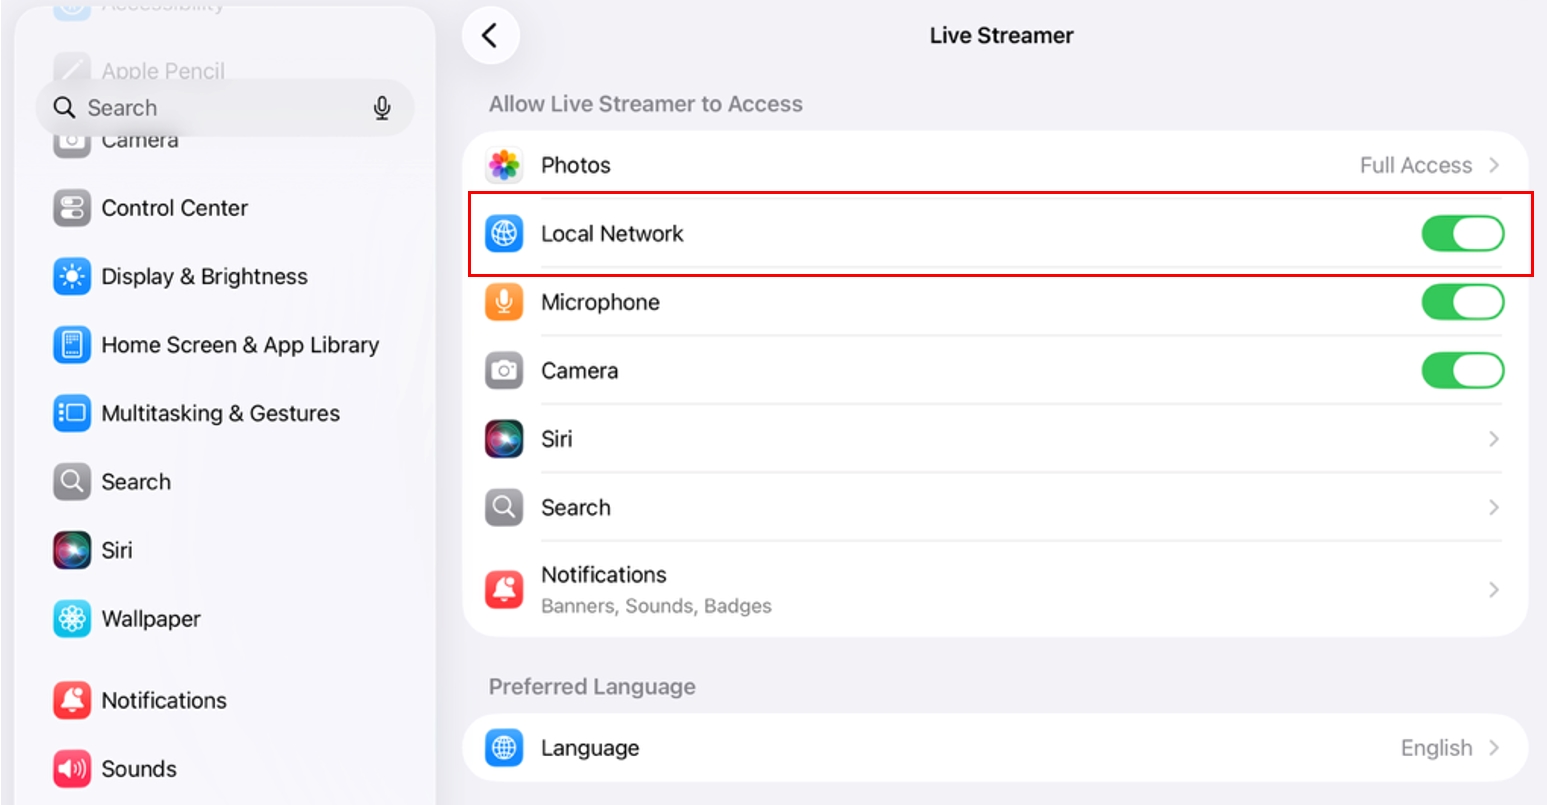
Task: Tap the Home Screen & App Library icon
Action: [x=72, y=345]
